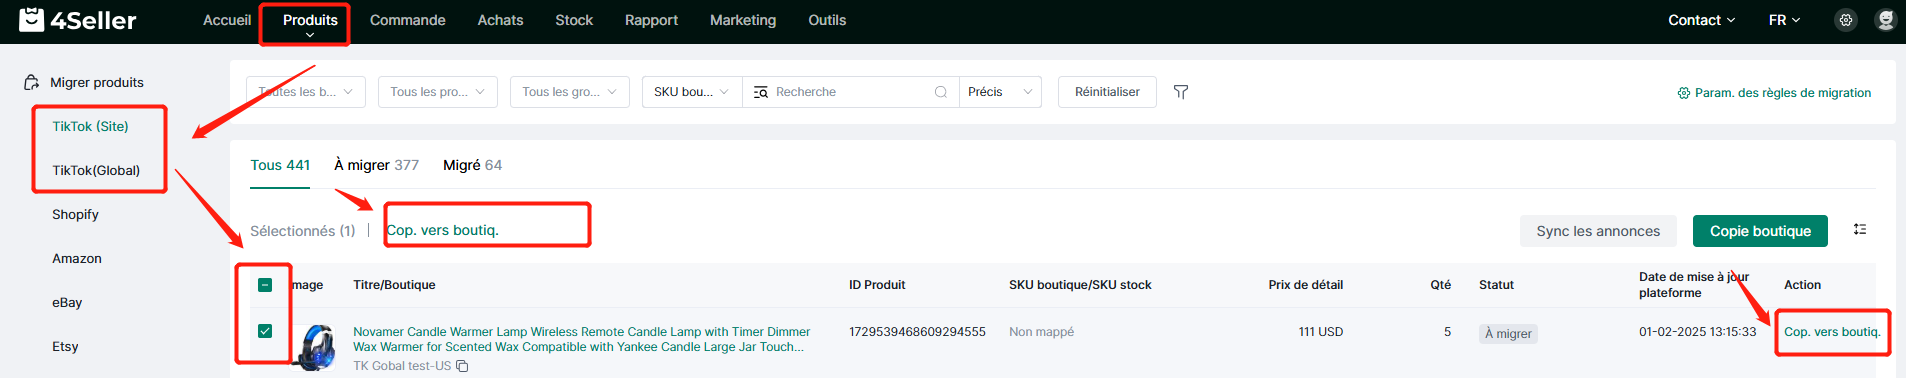Image resolution: width=1906 pixels, height=378 pixels.
Task: Open the Accueil menu
Action: tap(227, 20)
